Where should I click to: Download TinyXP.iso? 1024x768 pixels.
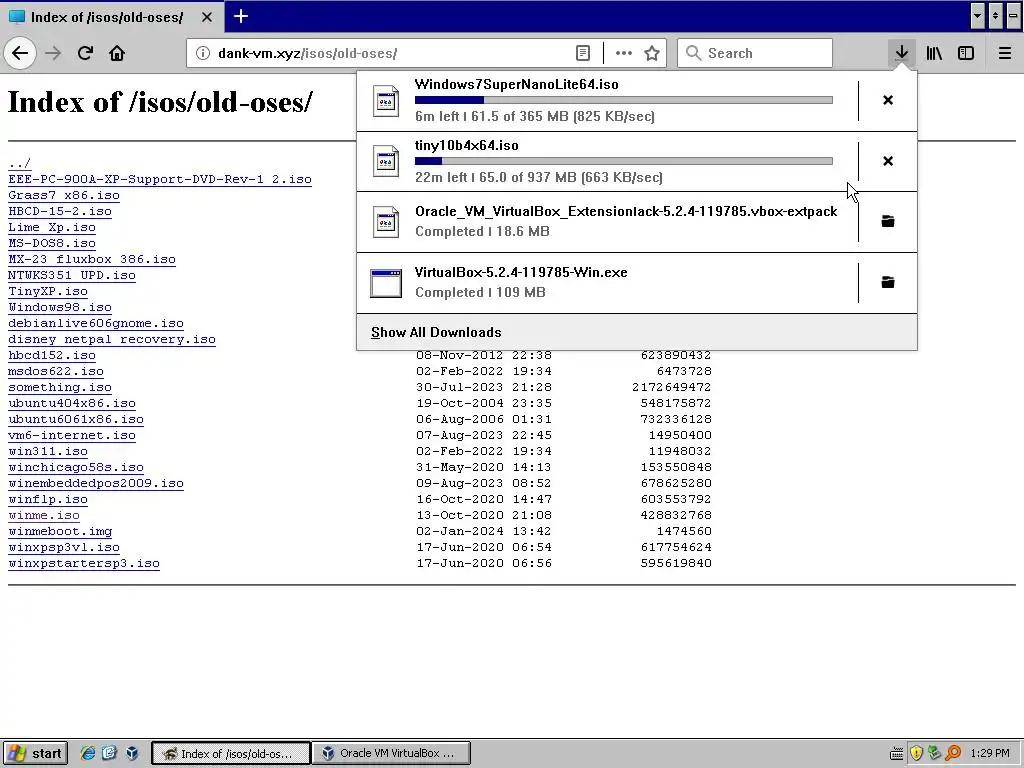click(x=48, y=291)
